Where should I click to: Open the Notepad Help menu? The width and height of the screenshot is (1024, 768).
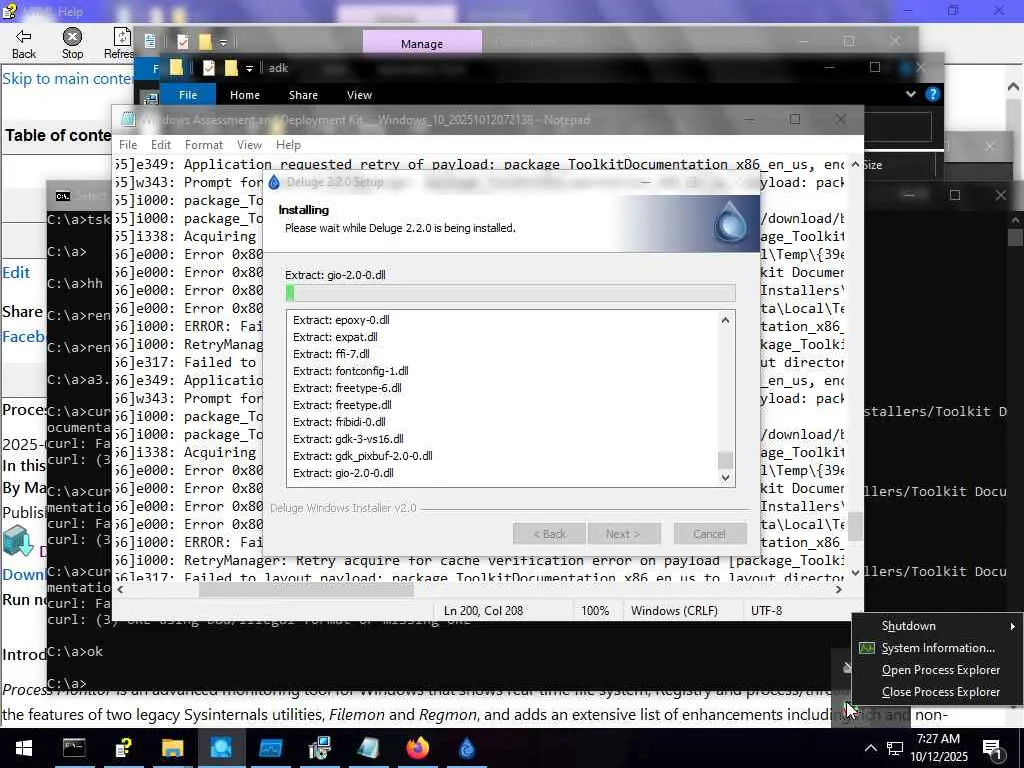[288, 145]
